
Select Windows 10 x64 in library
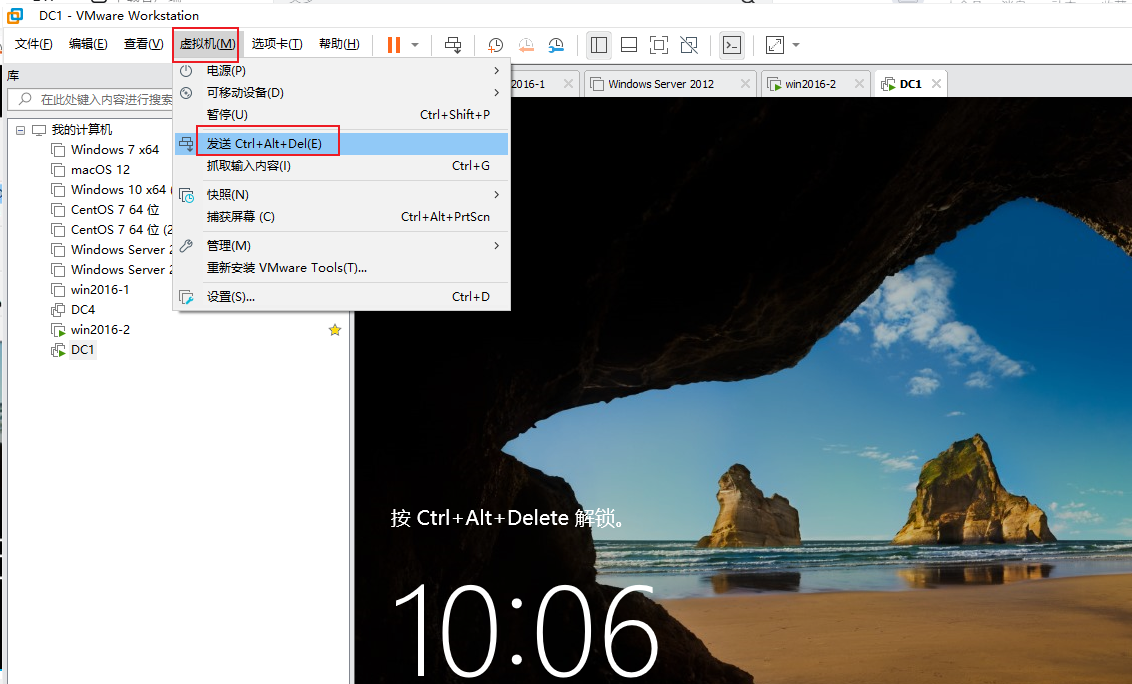[119, 190]
